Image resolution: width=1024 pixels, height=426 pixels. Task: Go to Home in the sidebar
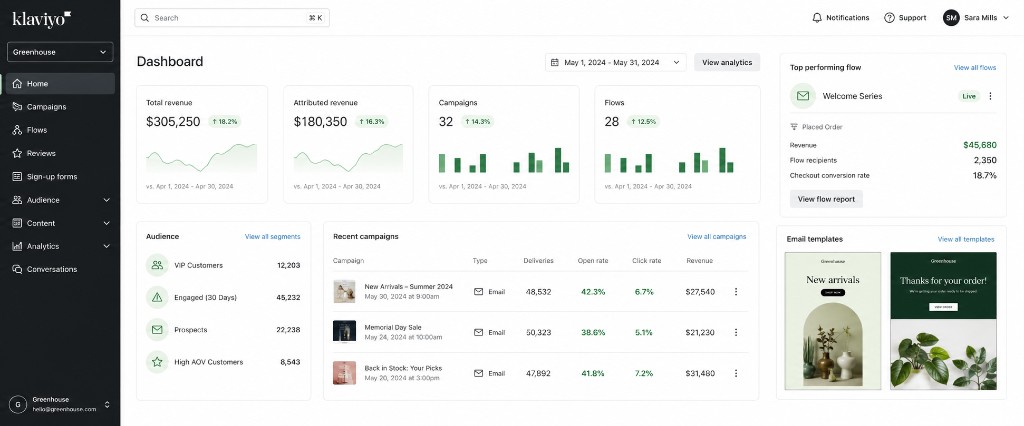coord(60,84)
